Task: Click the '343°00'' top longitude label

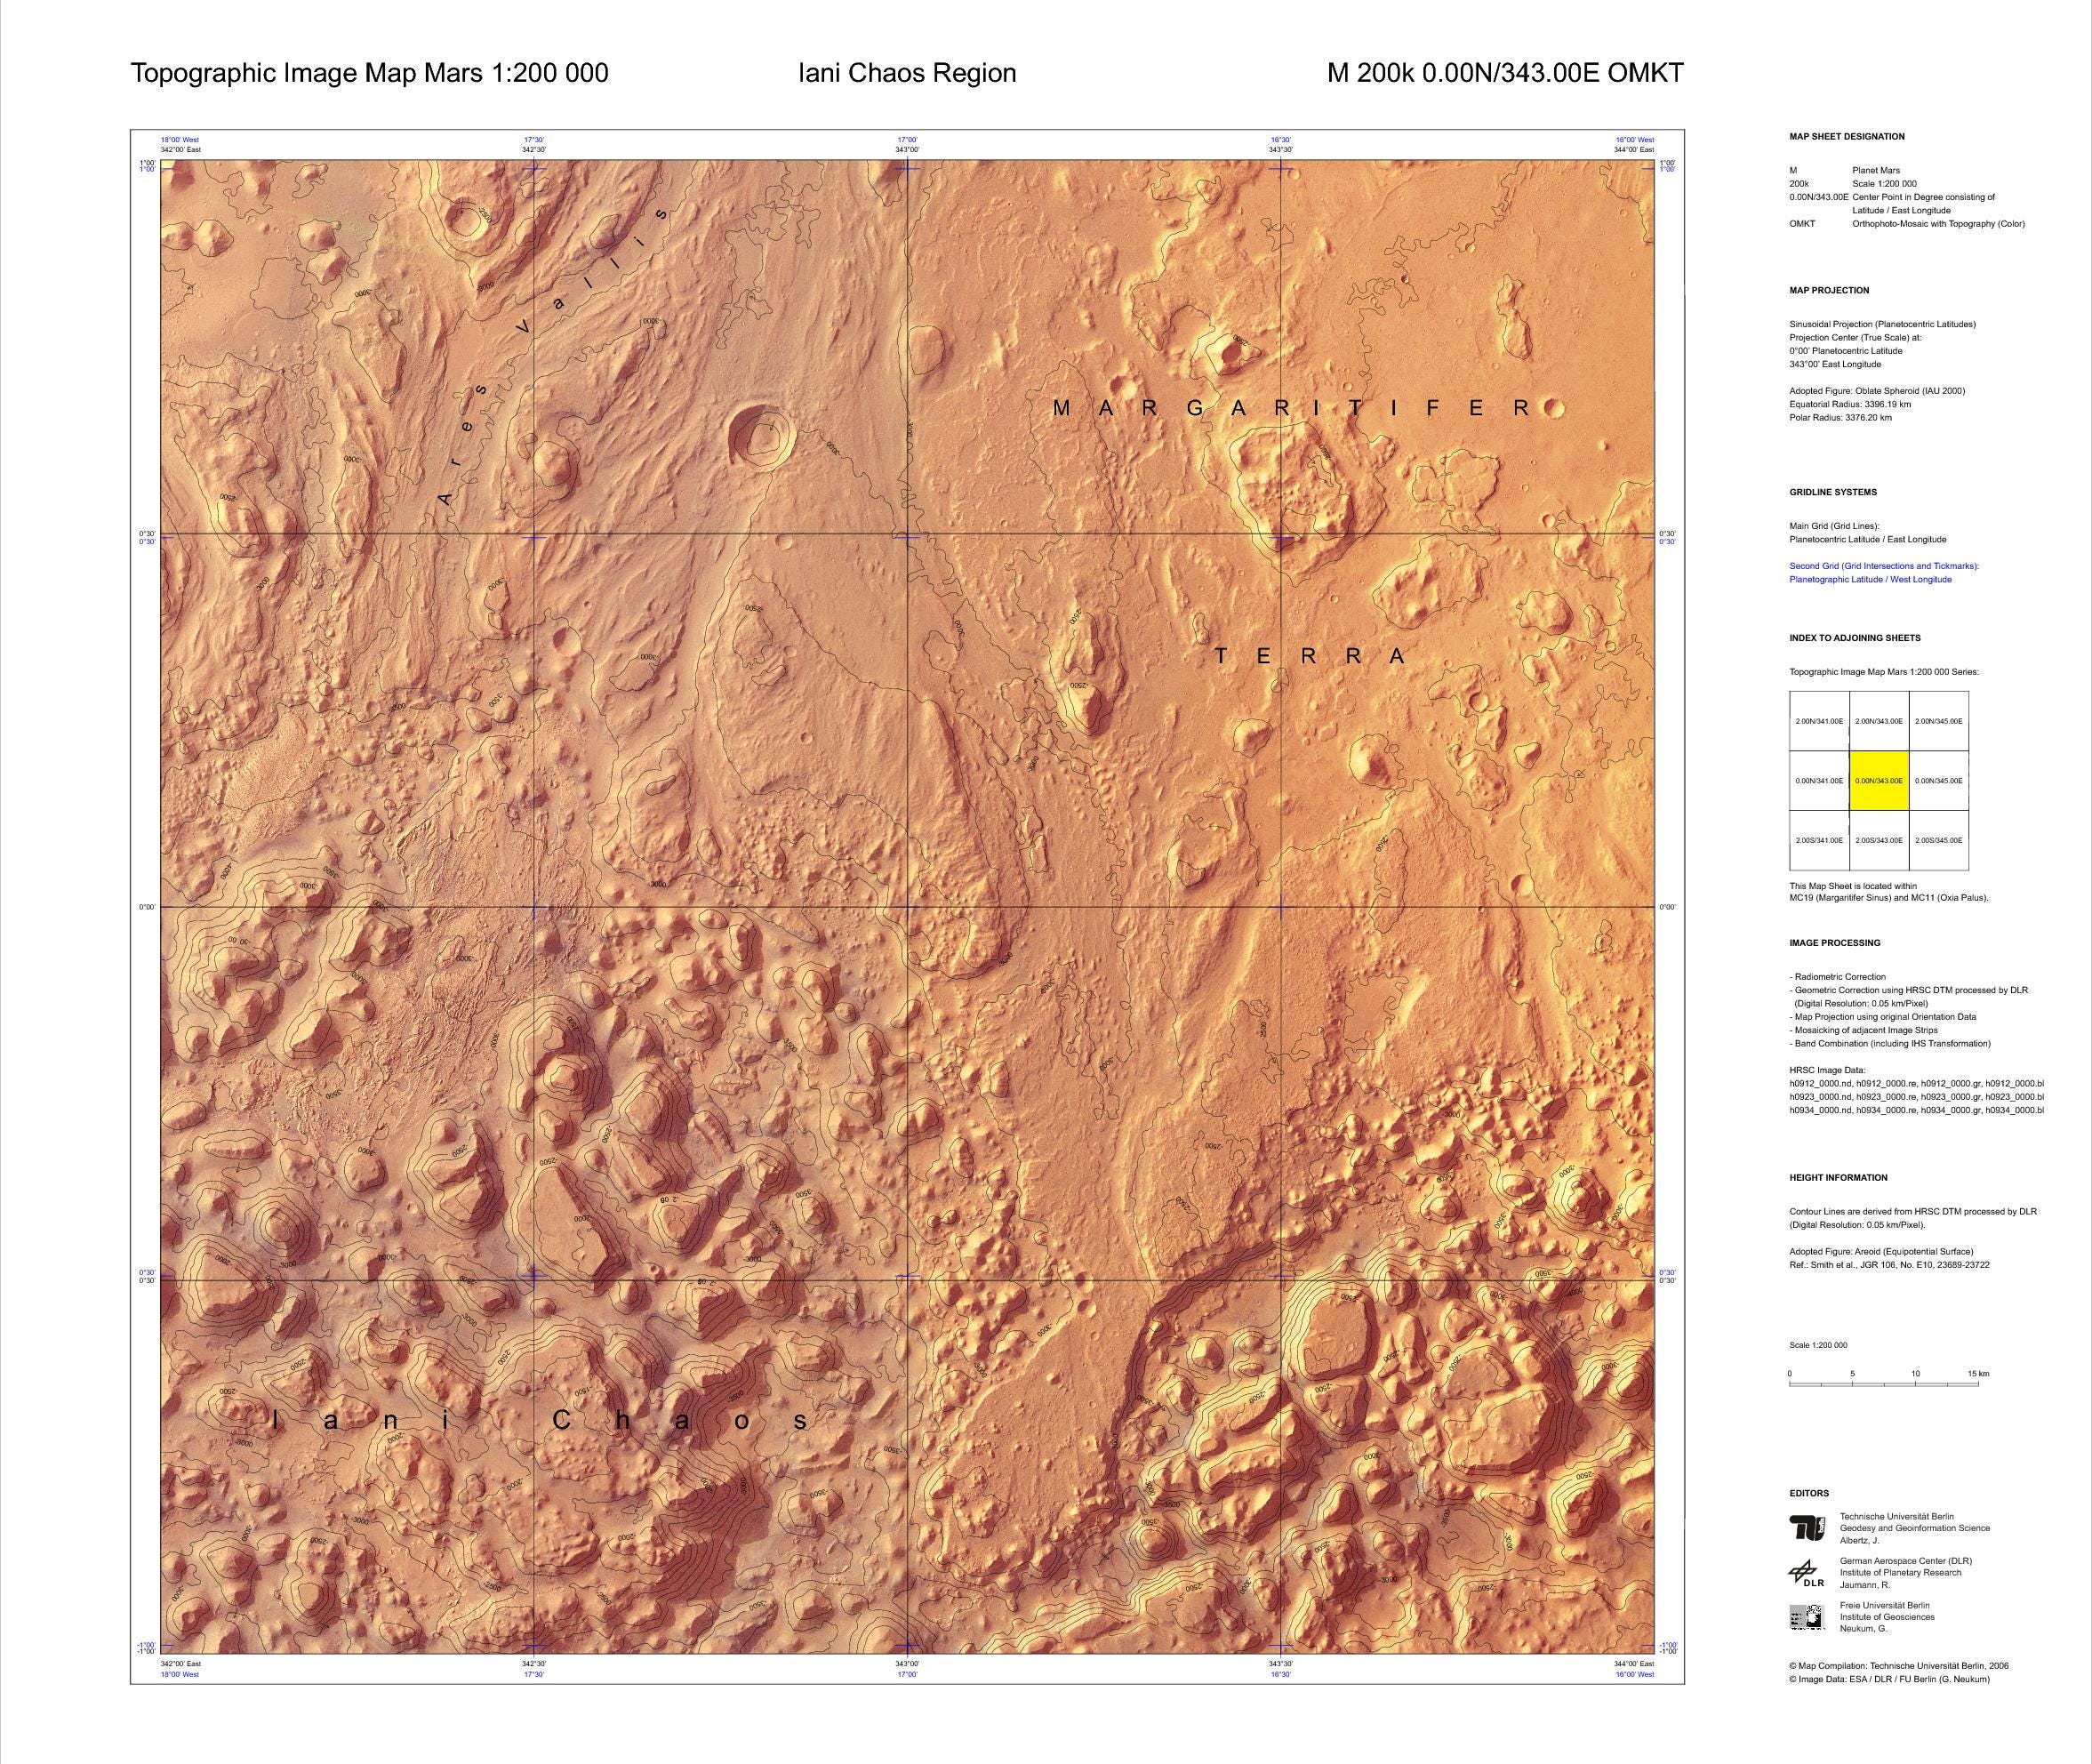Action: click(907, 149)
